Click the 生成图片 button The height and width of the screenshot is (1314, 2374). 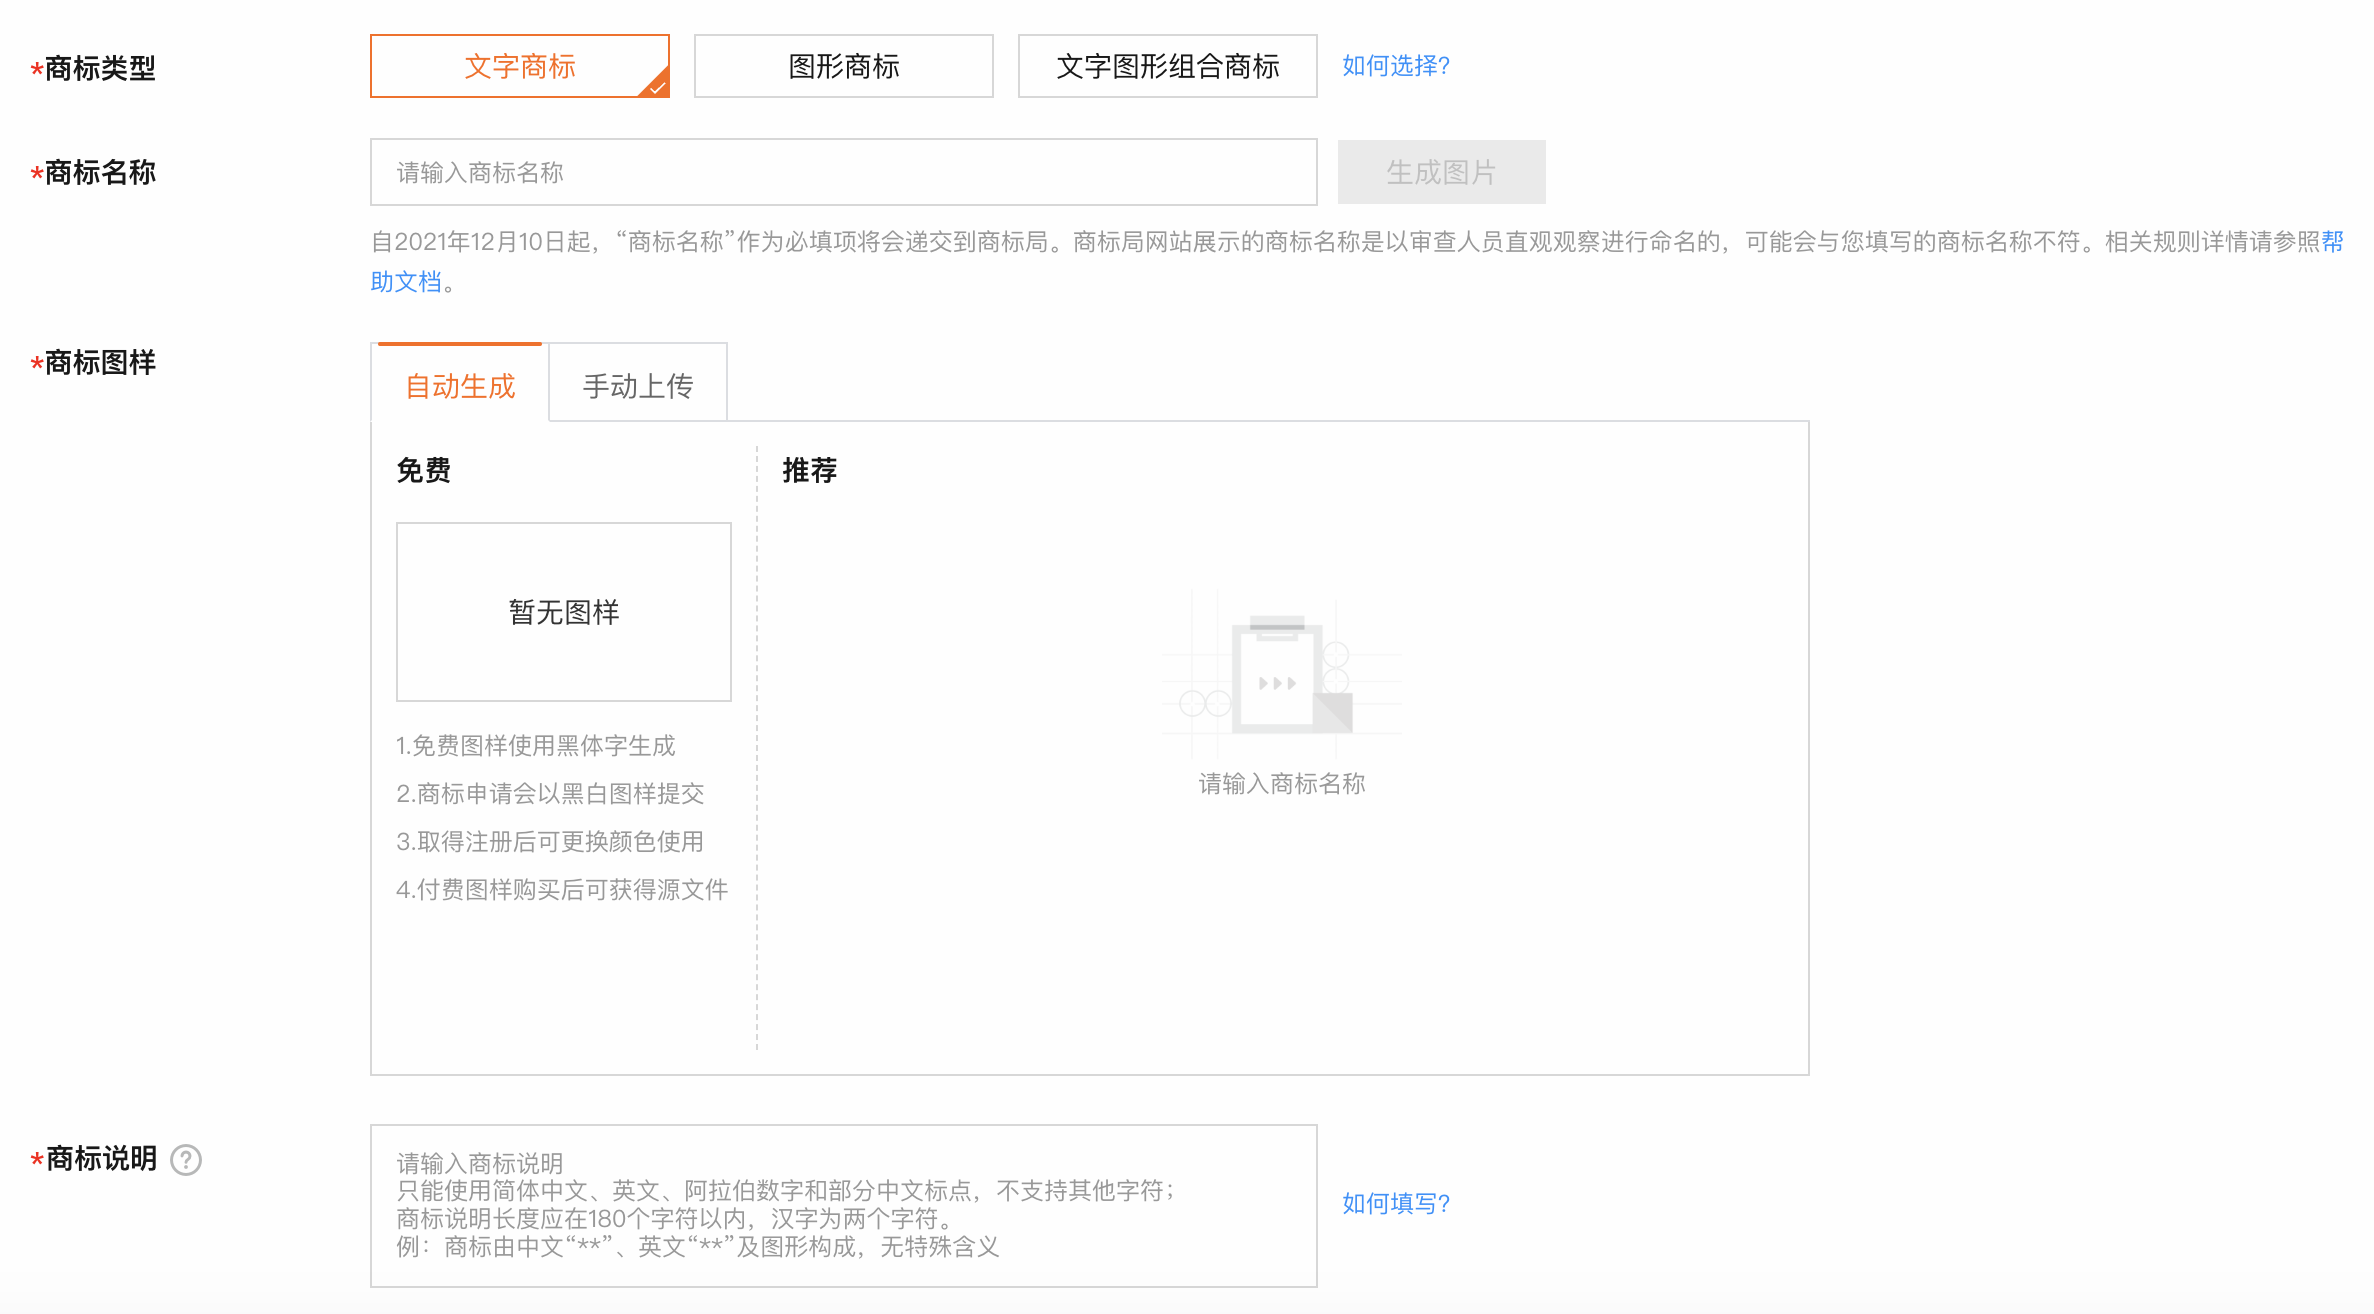tap(1440, 171)
